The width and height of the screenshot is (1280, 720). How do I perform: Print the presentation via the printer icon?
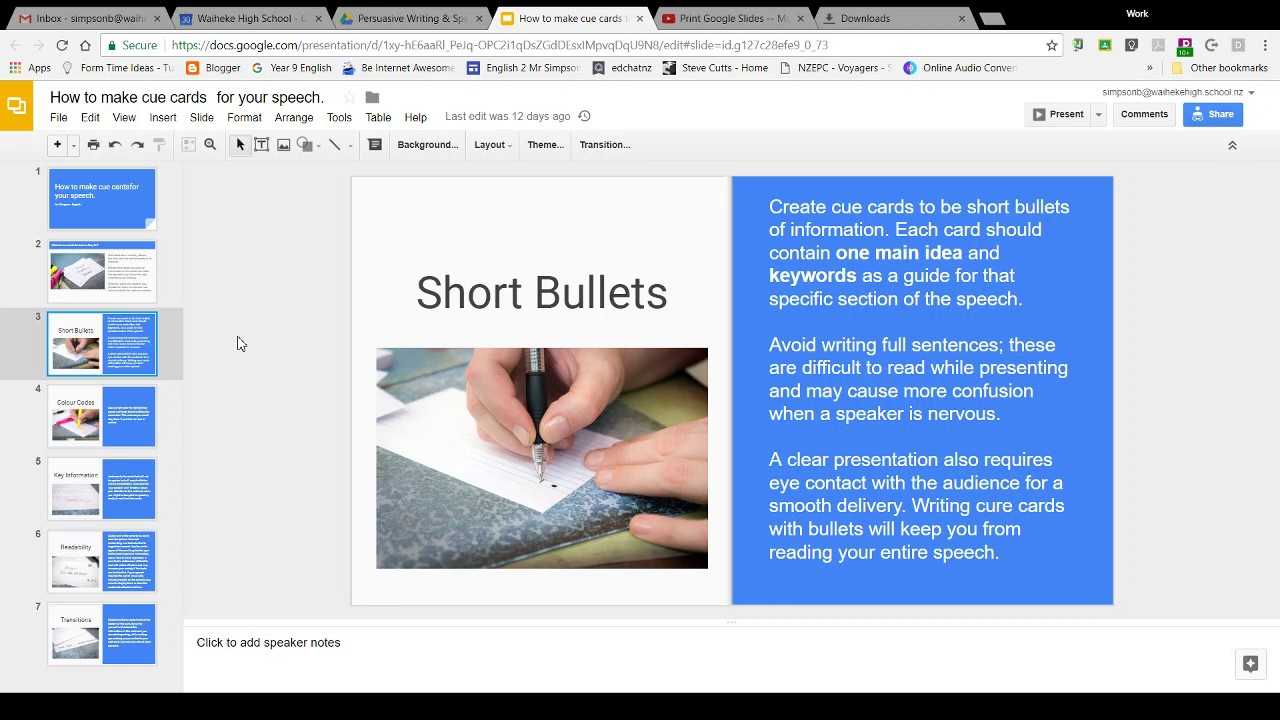[93, 144]
